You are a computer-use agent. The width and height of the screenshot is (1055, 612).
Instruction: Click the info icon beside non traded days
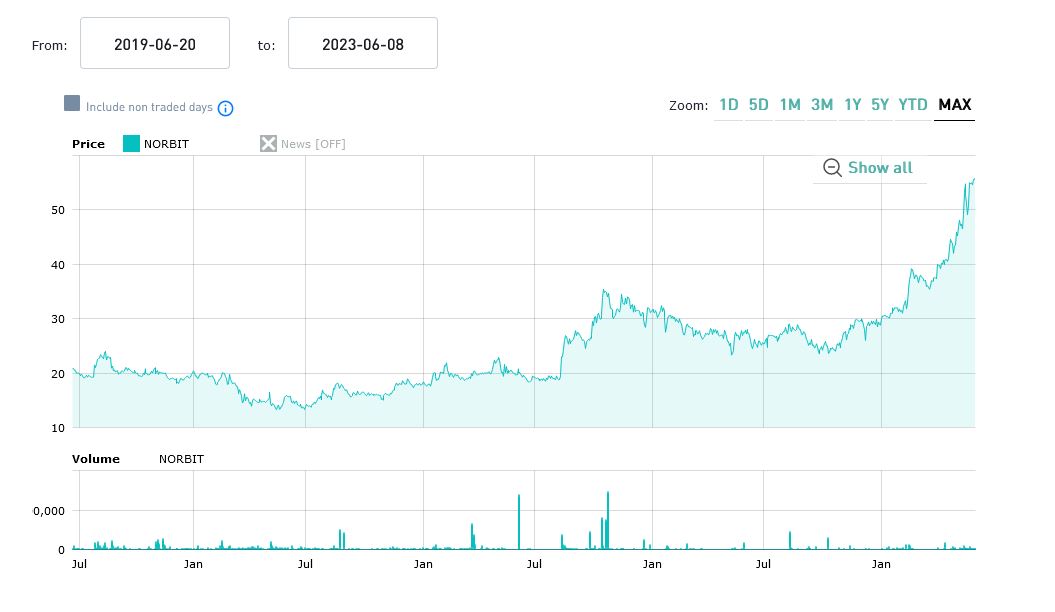click(x=226, y=108)
